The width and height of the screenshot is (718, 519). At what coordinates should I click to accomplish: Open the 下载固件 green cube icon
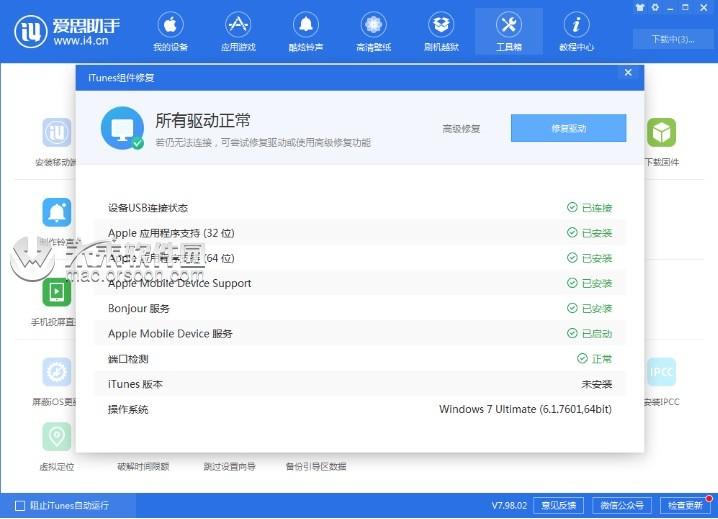click(661, 132)
